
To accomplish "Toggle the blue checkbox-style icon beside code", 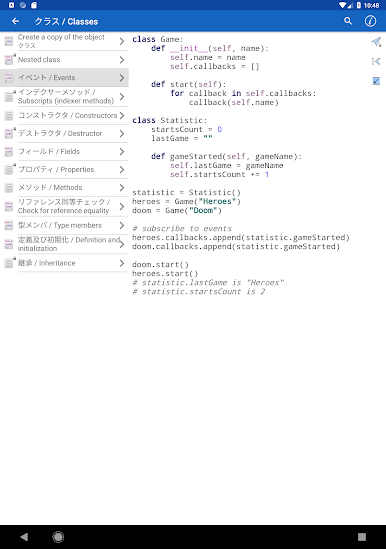I will 376,81.
